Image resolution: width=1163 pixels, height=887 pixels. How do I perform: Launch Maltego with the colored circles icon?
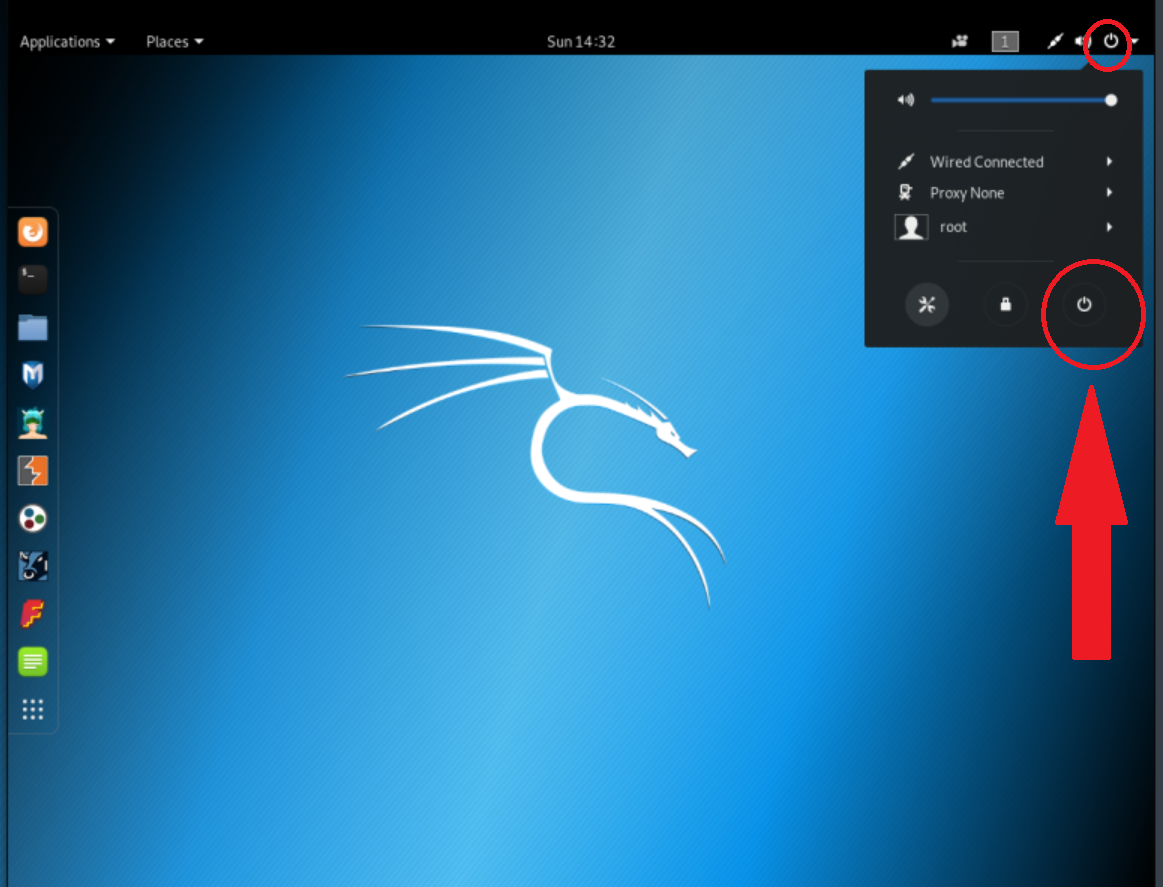click(x=33, y=518)
